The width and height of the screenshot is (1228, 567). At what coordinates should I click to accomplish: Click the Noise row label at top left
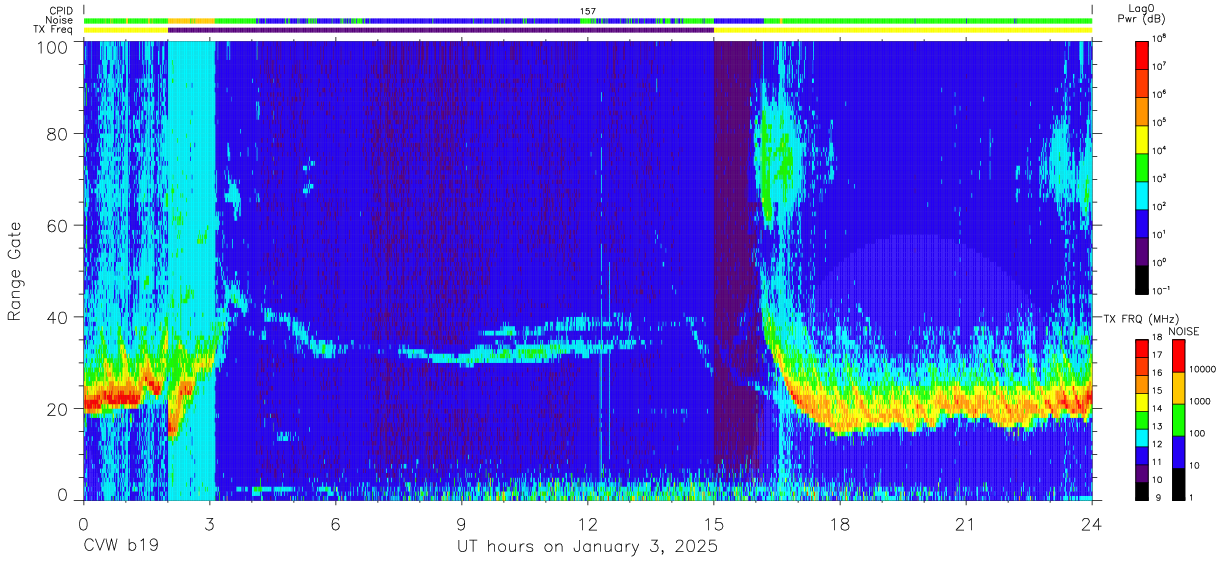pyautogui.click(x=61, y=20)
